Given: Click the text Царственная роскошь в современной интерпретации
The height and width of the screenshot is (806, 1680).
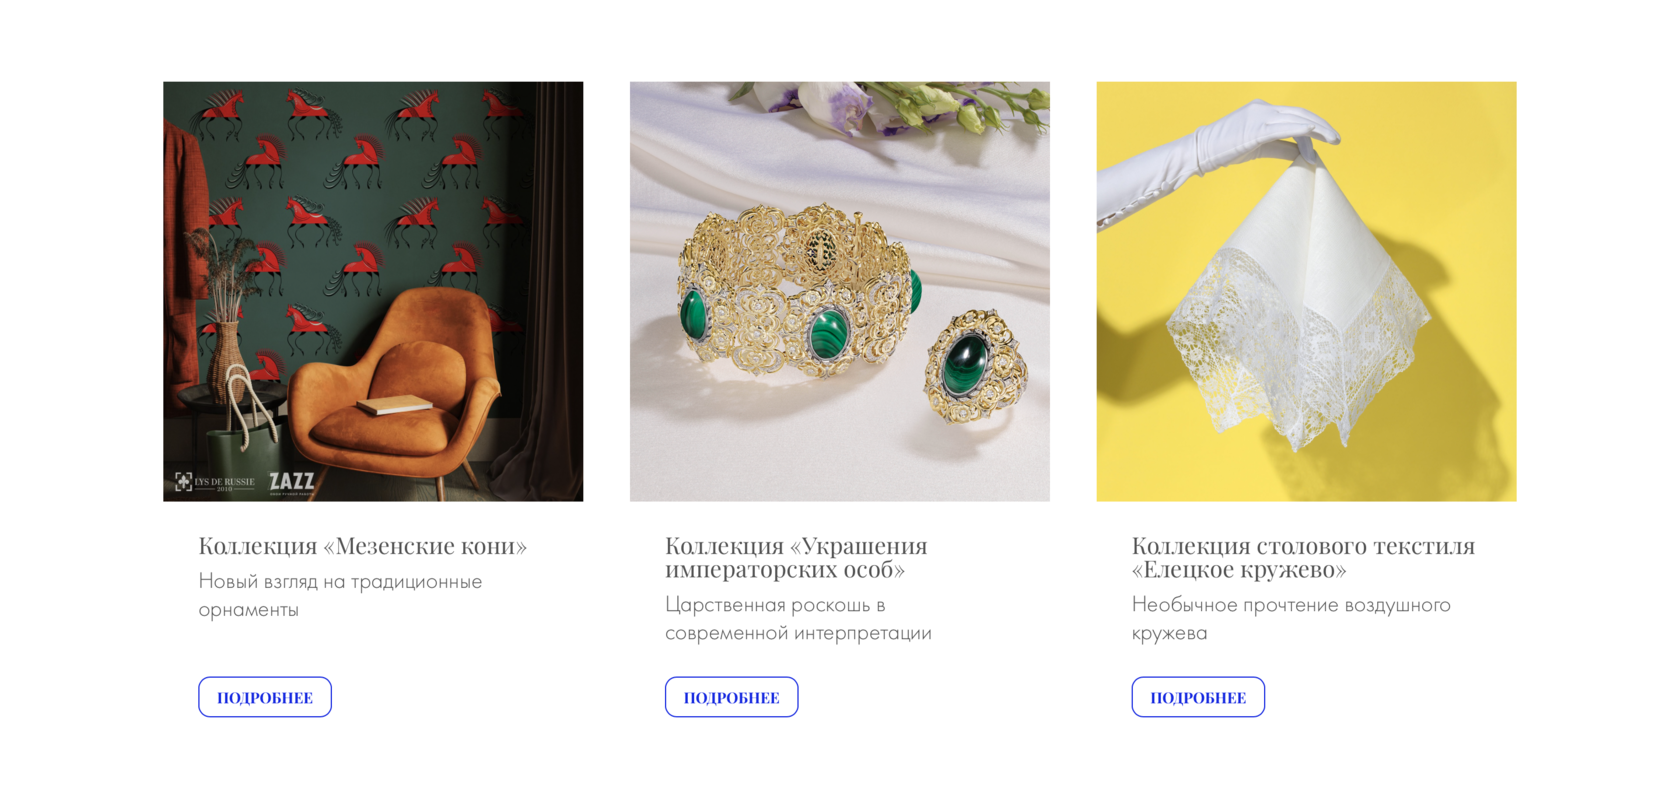Looking at the screenshot, I should pyautogui.click(x=798, y=618).
